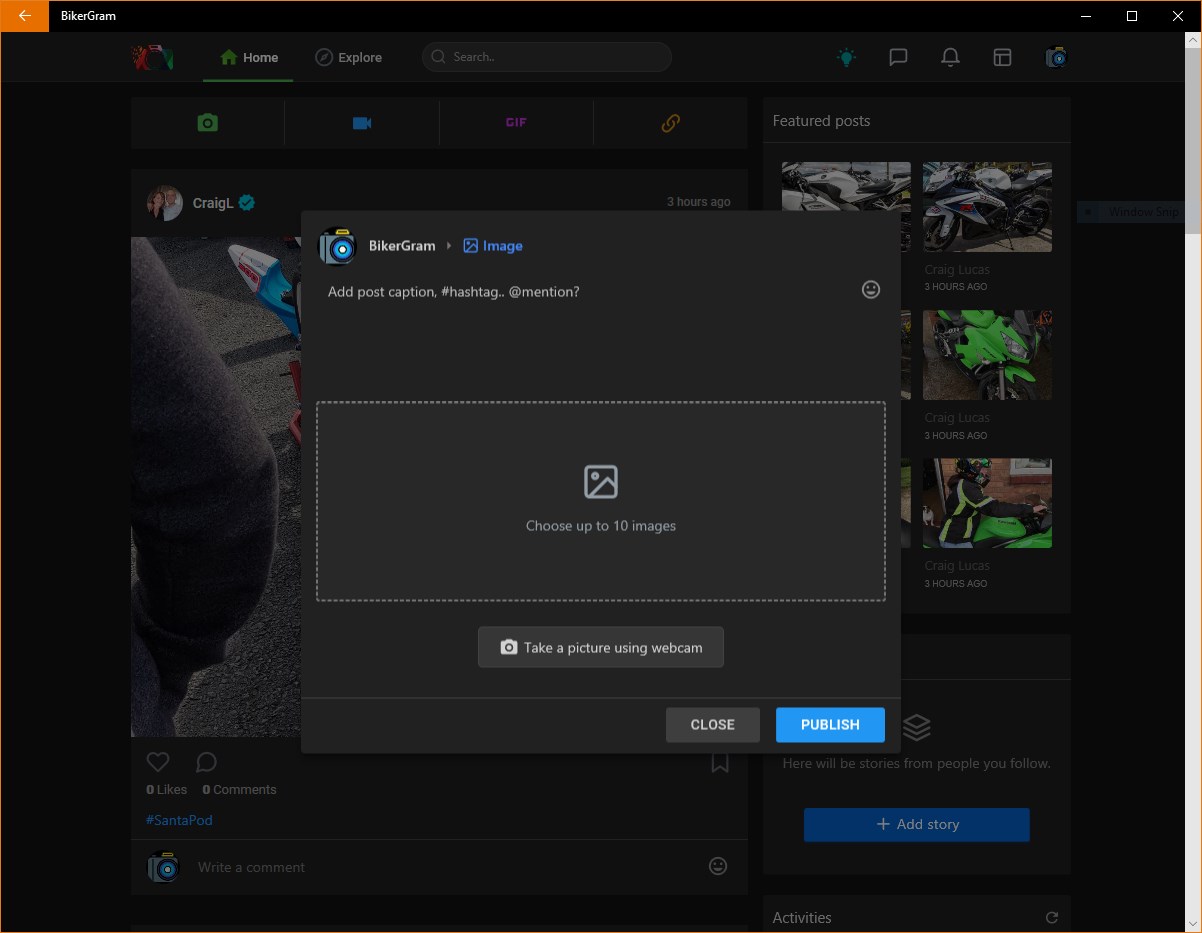
Task: Click the Image post type label
Action: (x=493, y=246)
